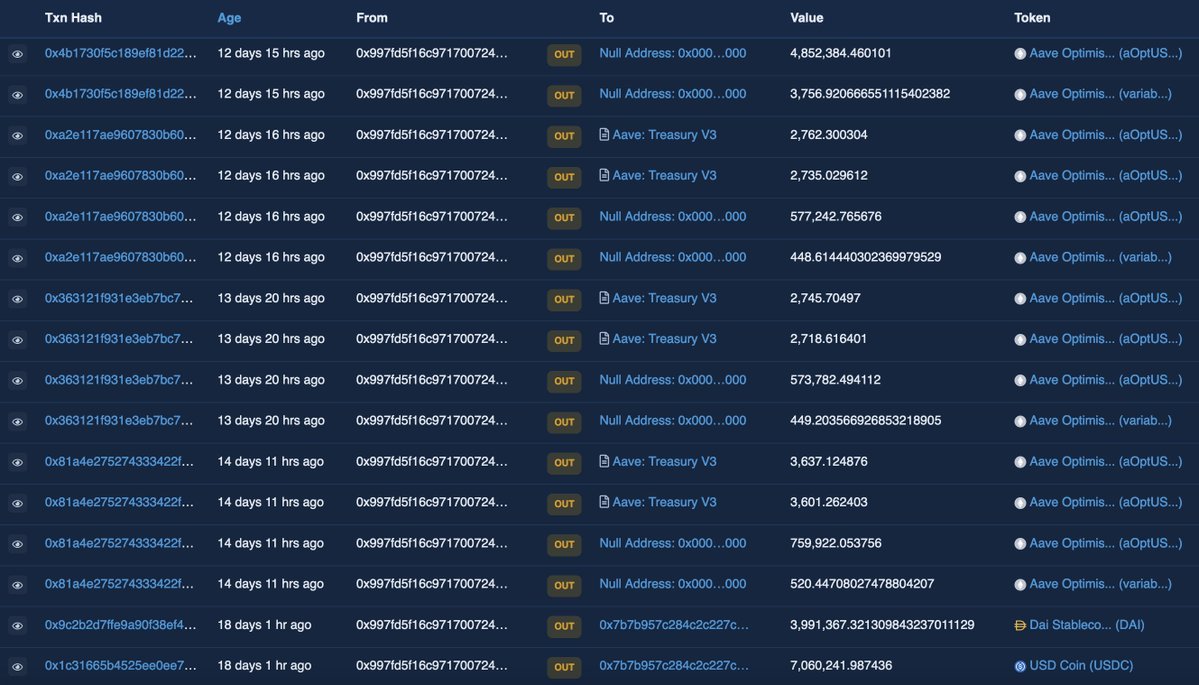Open txn hash 0x4b1730f5c189ef81d22 for 4,852,384.460101
The width and height of the screenshot is (1199, 685).
pos(120,54)
